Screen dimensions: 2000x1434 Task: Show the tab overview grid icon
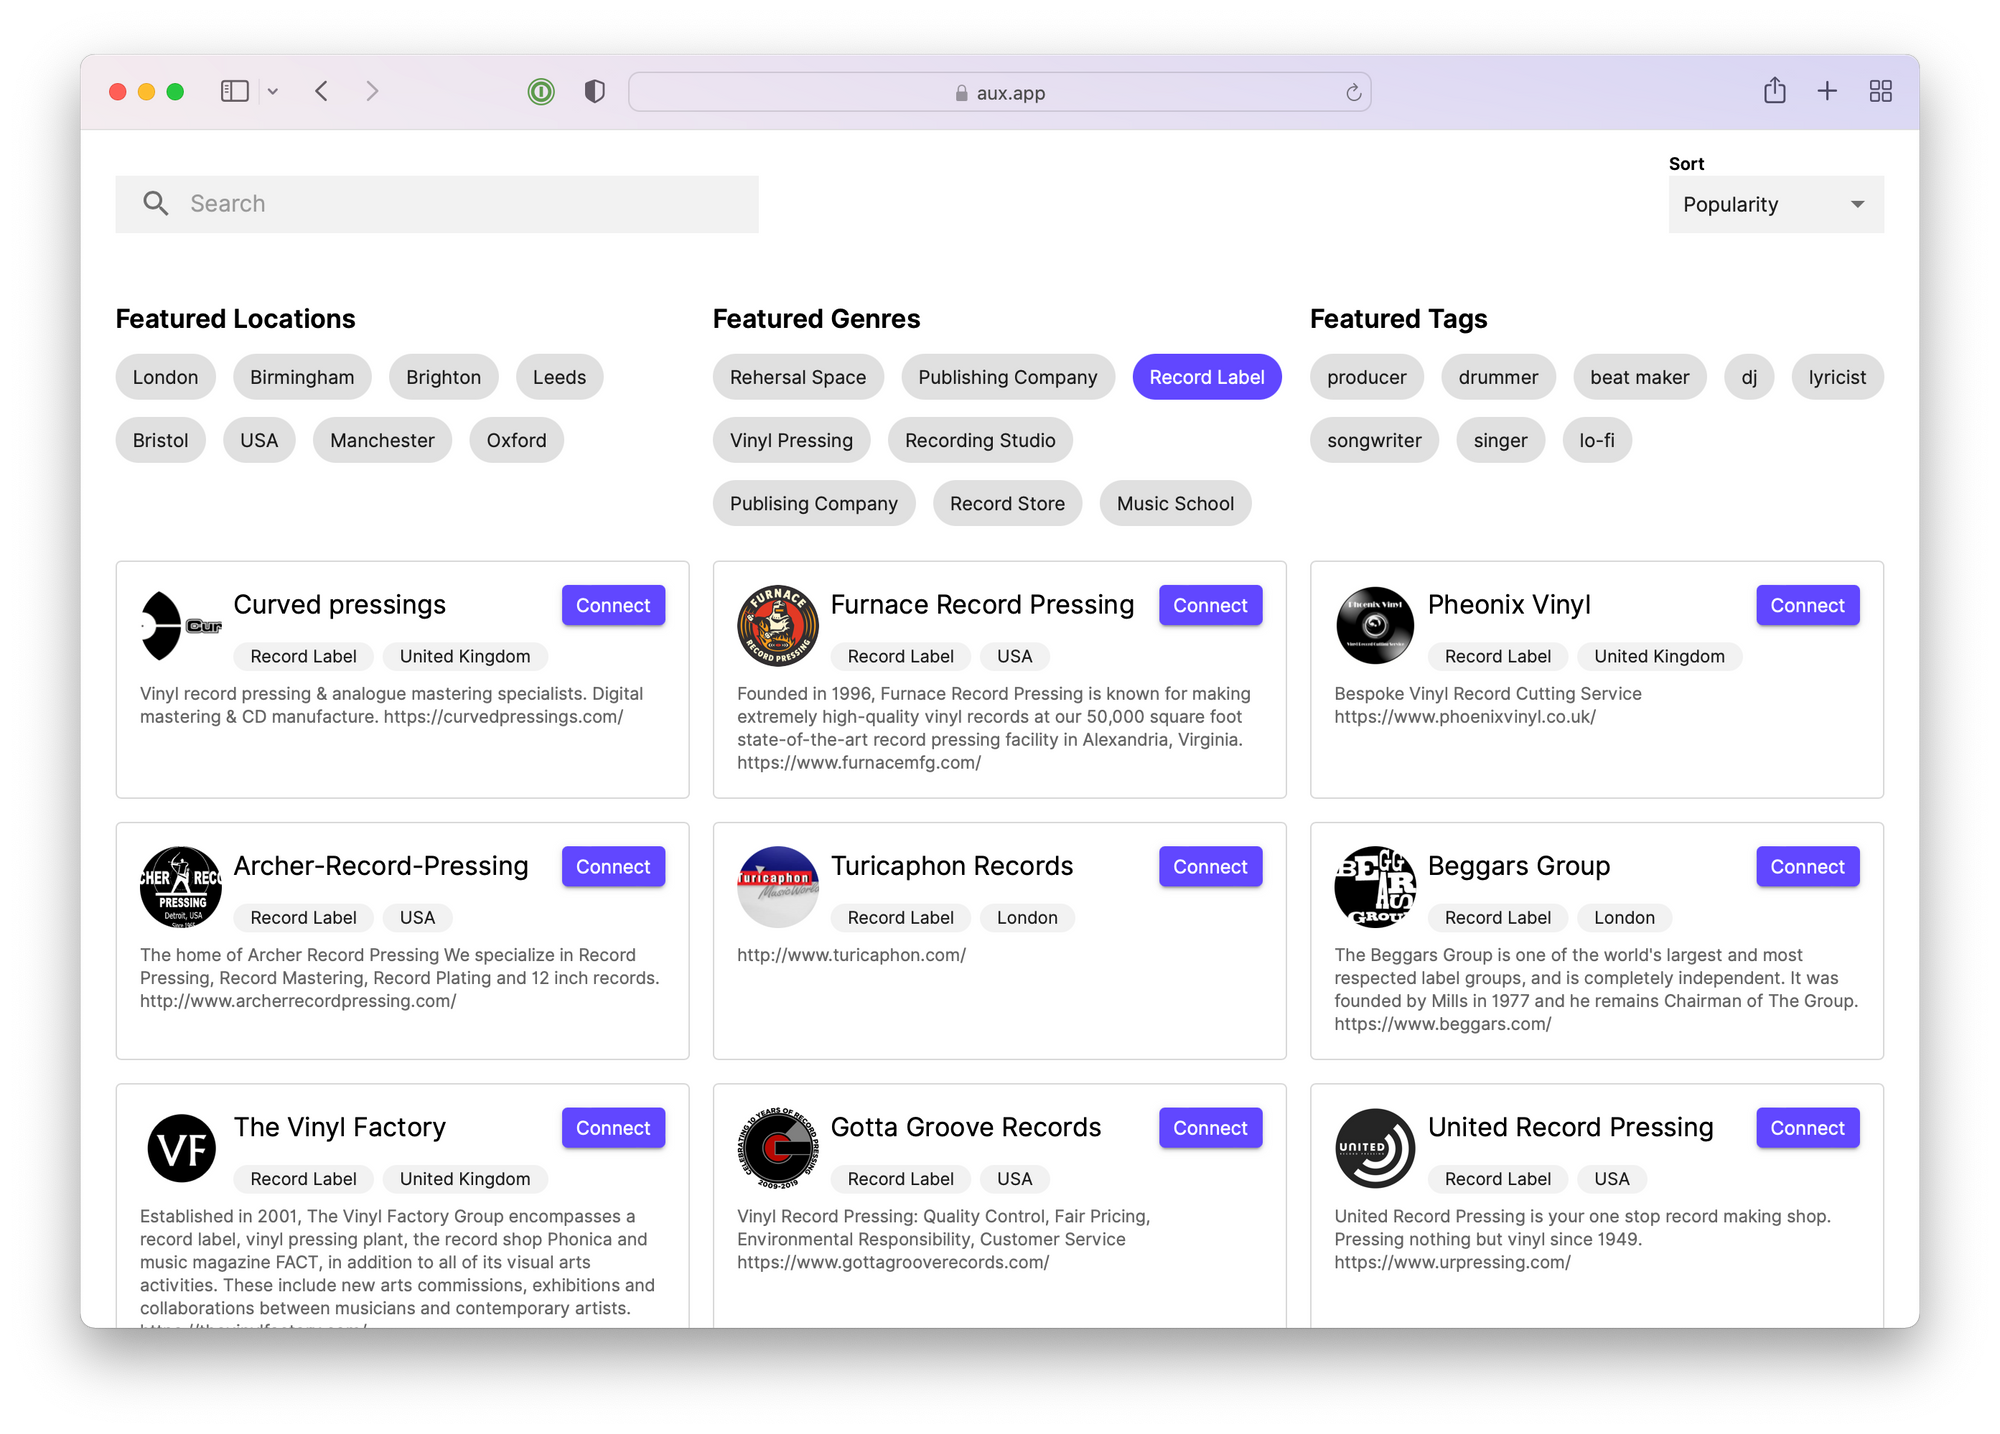point(1880,91)
